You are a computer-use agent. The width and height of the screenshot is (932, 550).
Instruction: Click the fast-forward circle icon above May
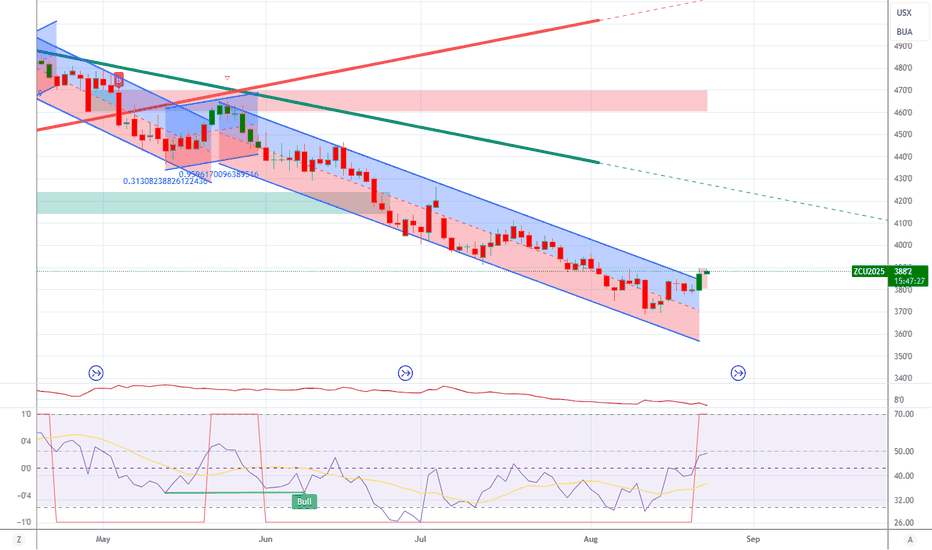[x=96, y=373]
